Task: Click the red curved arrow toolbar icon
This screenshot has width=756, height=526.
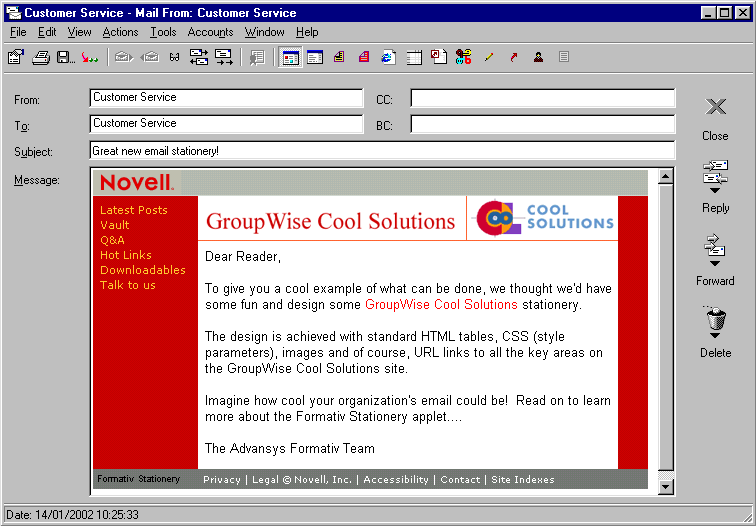Action: [x=513, y=57]
